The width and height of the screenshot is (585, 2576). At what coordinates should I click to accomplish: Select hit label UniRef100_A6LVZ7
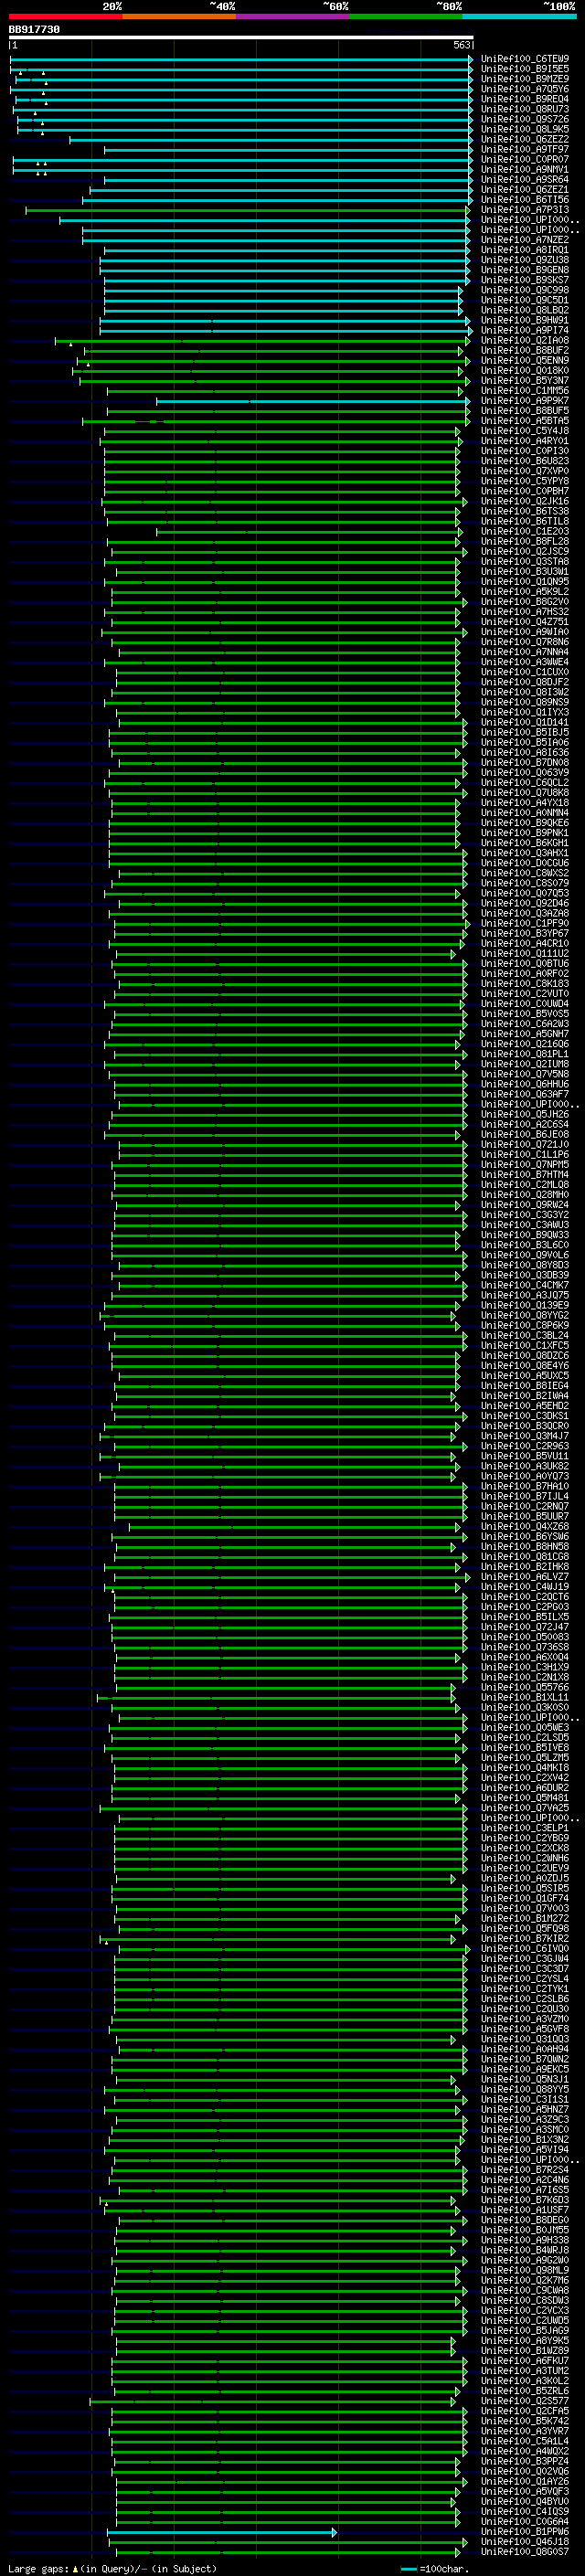pyautogui.click(x=525, y=1577)
